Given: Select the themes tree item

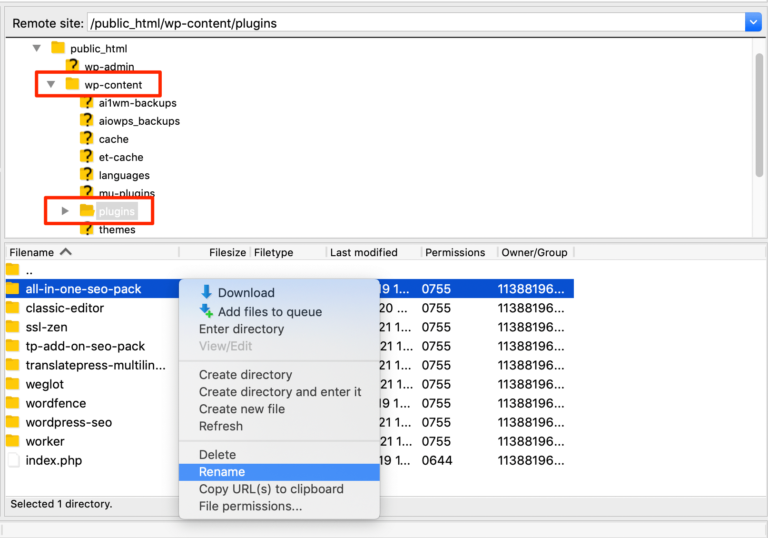Looking at the screenshot, I should click(117, 229).
